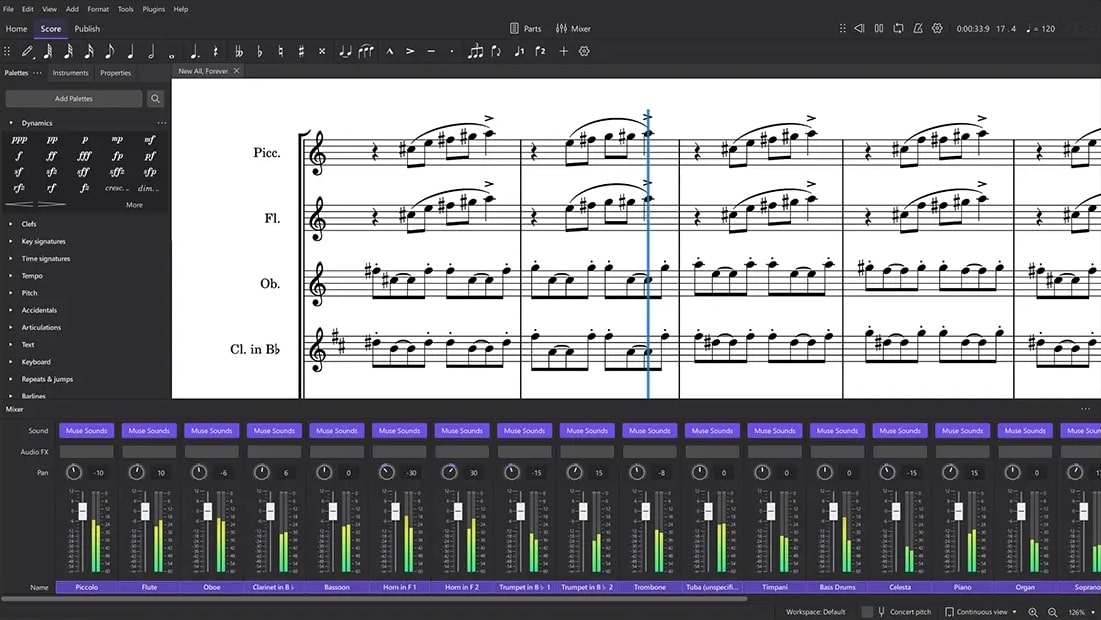Click the rewind playback icon
This screenshot has height=620, width=1101.
pyautogui.click(x=859, y=28)
